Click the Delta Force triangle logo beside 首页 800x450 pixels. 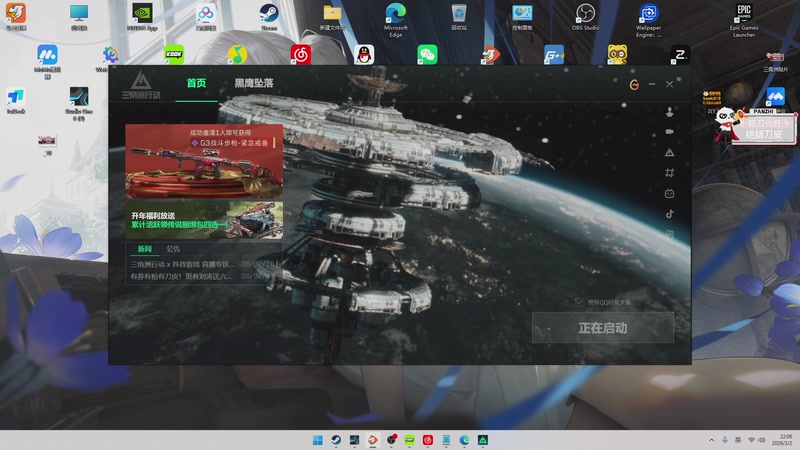(141, 85)
